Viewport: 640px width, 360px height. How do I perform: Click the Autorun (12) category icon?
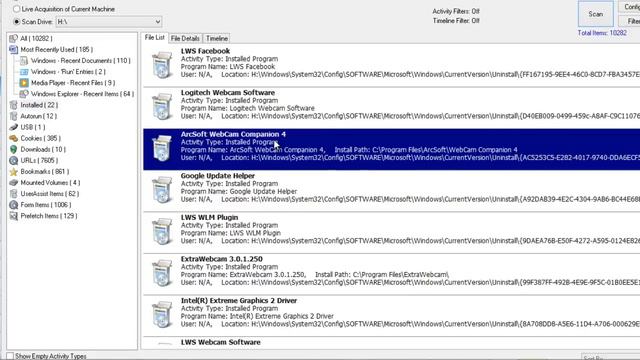(13, 116)
